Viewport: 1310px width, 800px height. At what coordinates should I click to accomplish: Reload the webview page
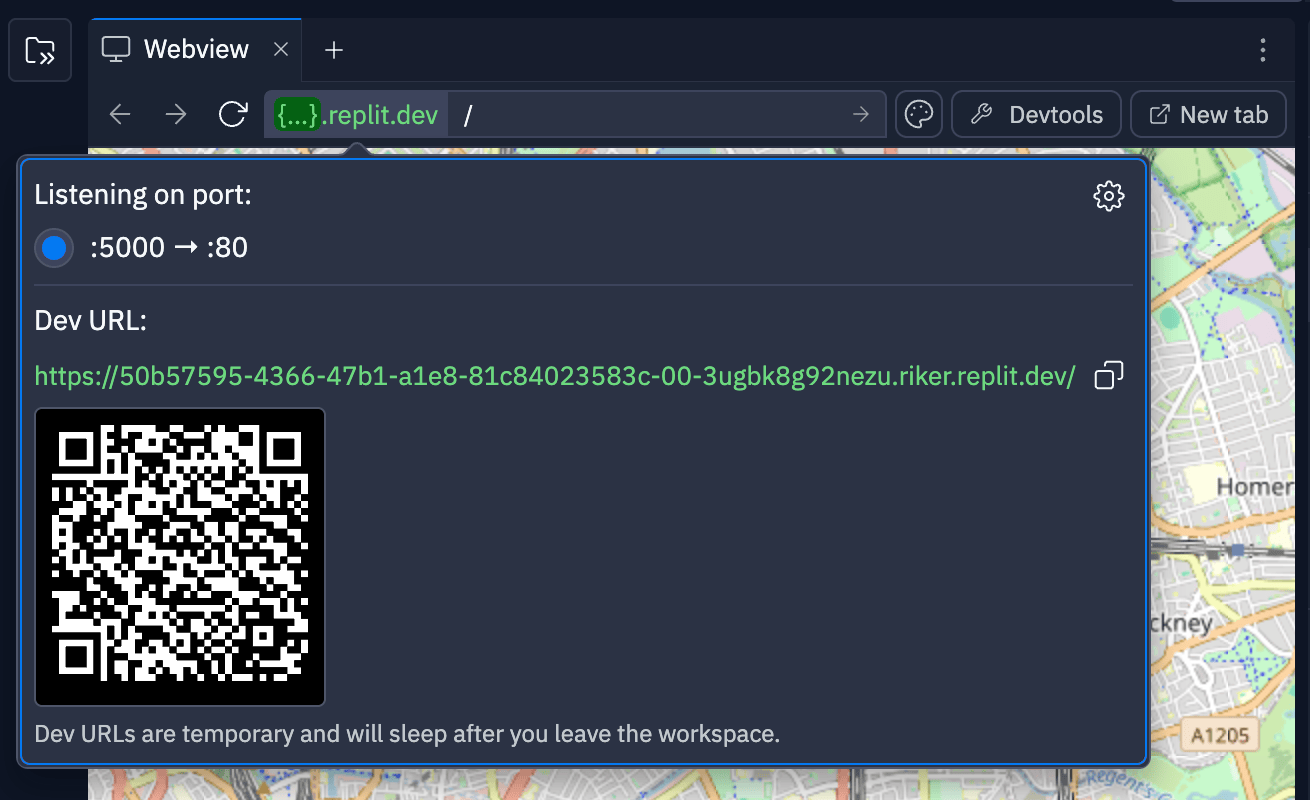(233, 115)
